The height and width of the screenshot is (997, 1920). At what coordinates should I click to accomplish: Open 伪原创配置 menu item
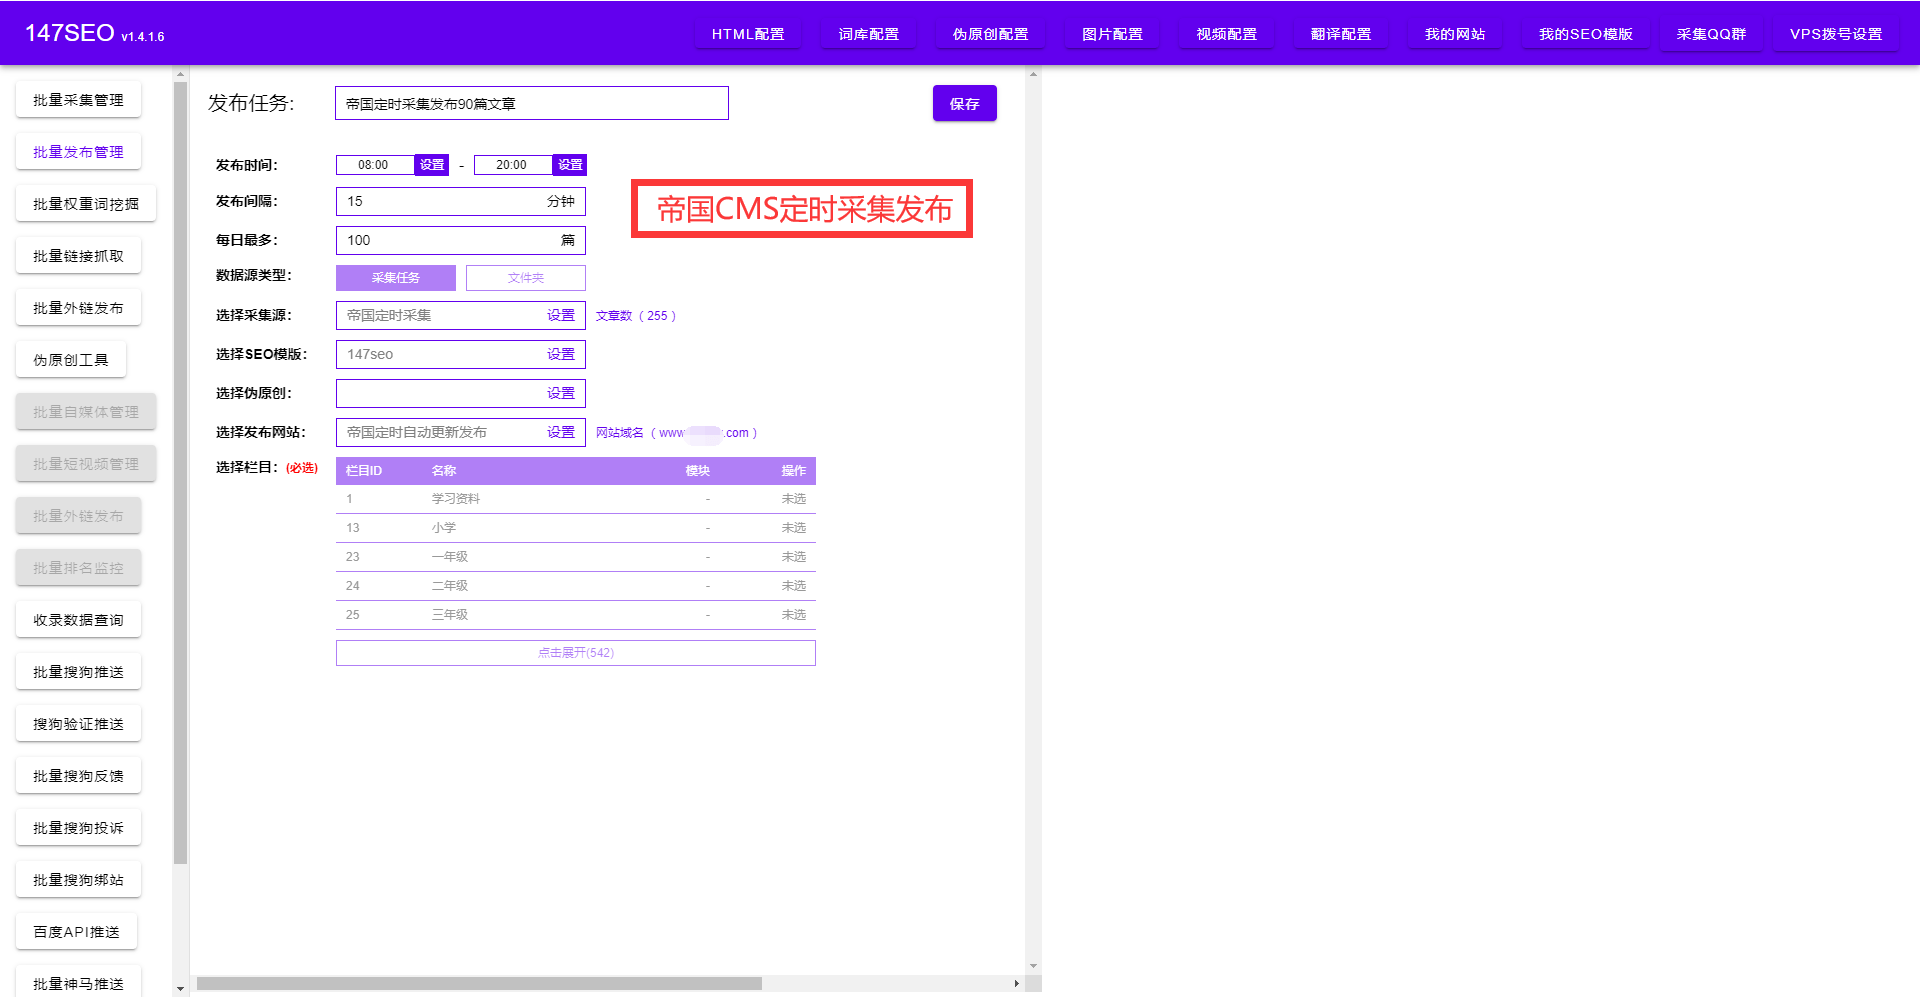[x=990, y=34]
